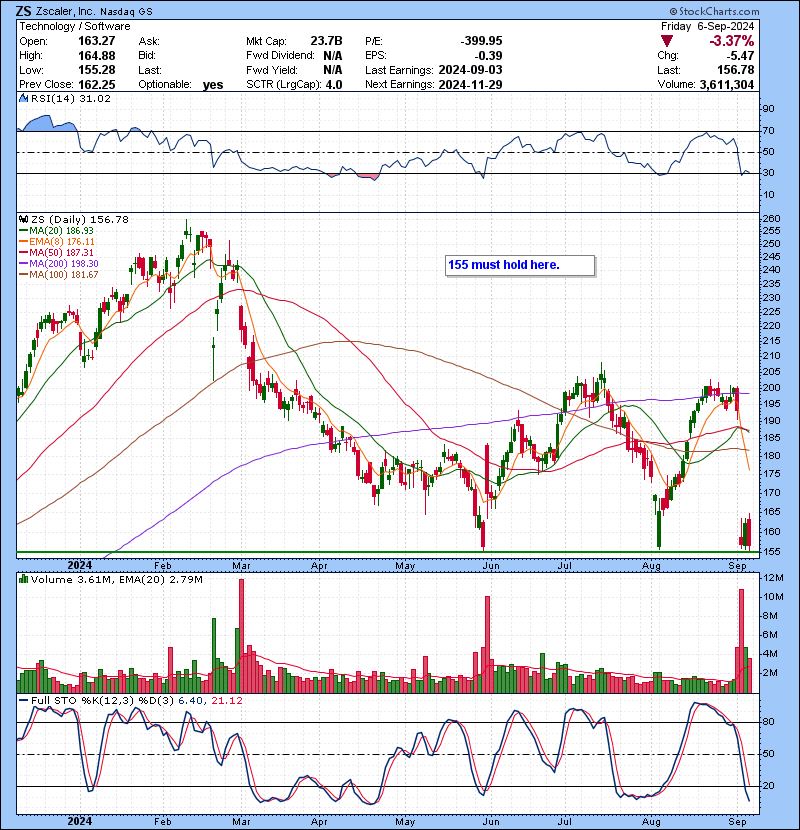Click the green MA(20) legend line swatch
This screenshot has height=830, width=800.
(x=23, y=231)
